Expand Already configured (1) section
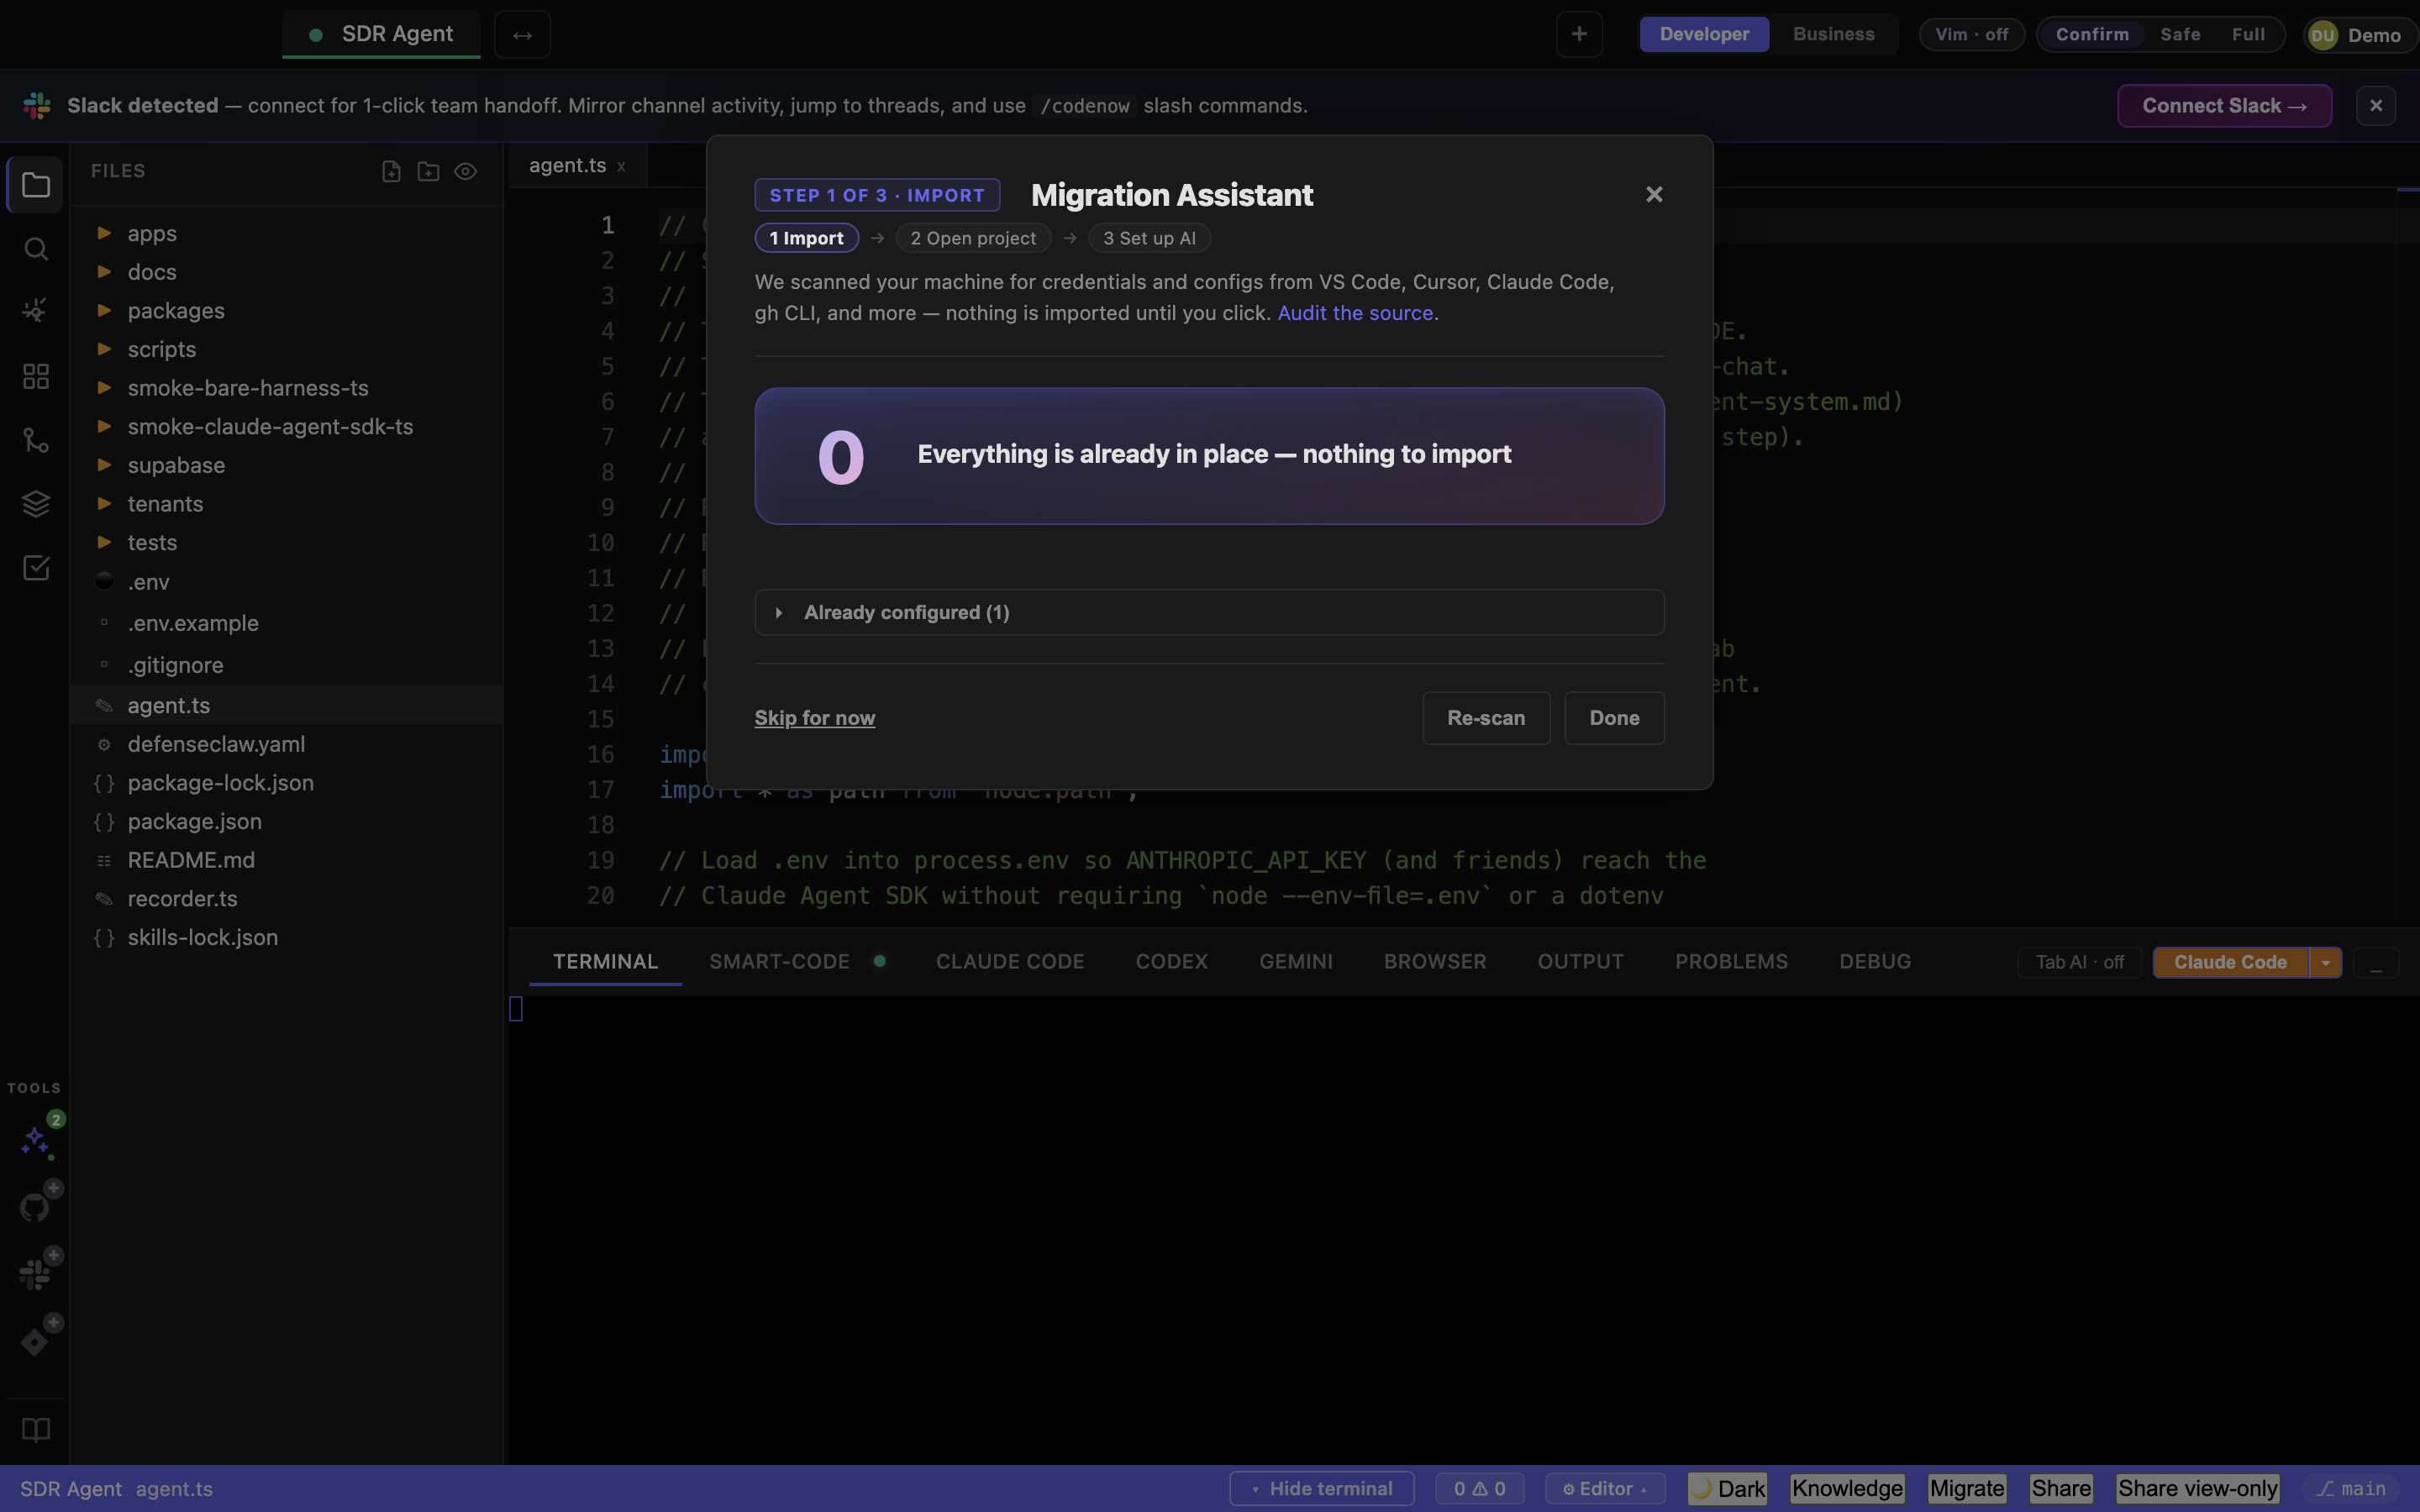This screenshot has width=2420, height=1512. point(1209,612)
